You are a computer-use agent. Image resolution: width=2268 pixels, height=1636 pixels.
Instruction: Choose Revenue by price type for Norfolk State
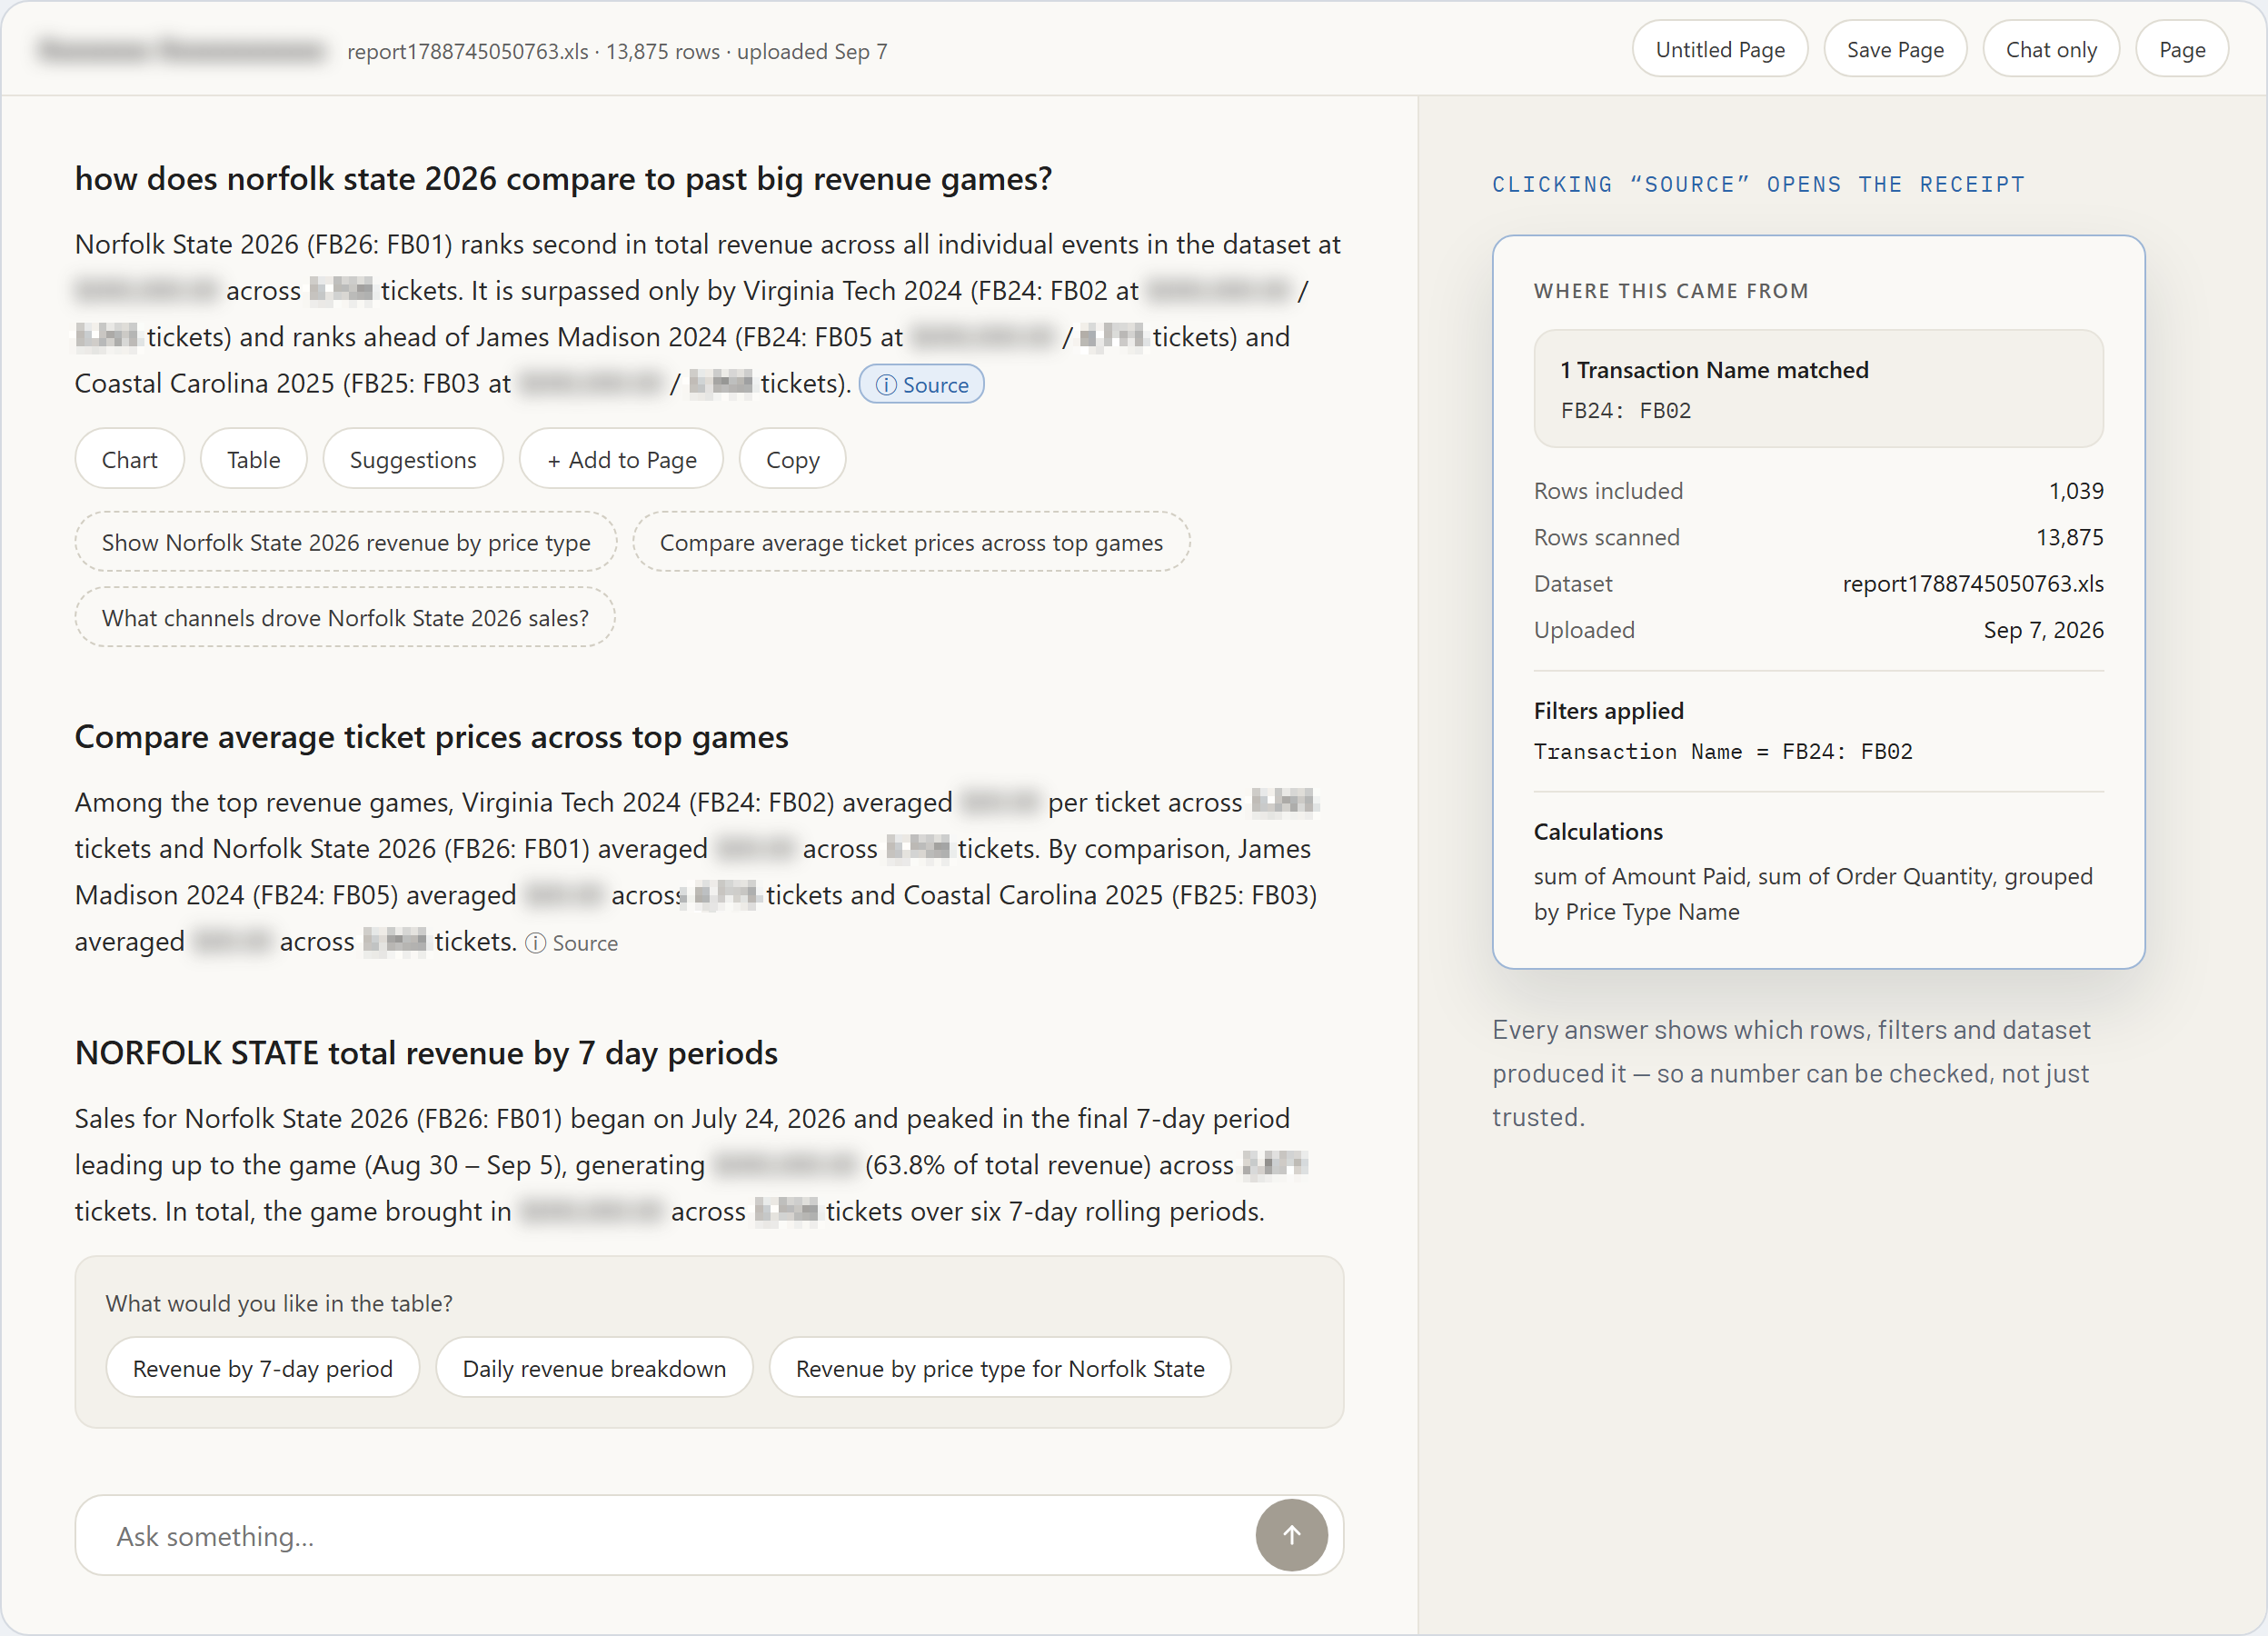(1000, 1367)
